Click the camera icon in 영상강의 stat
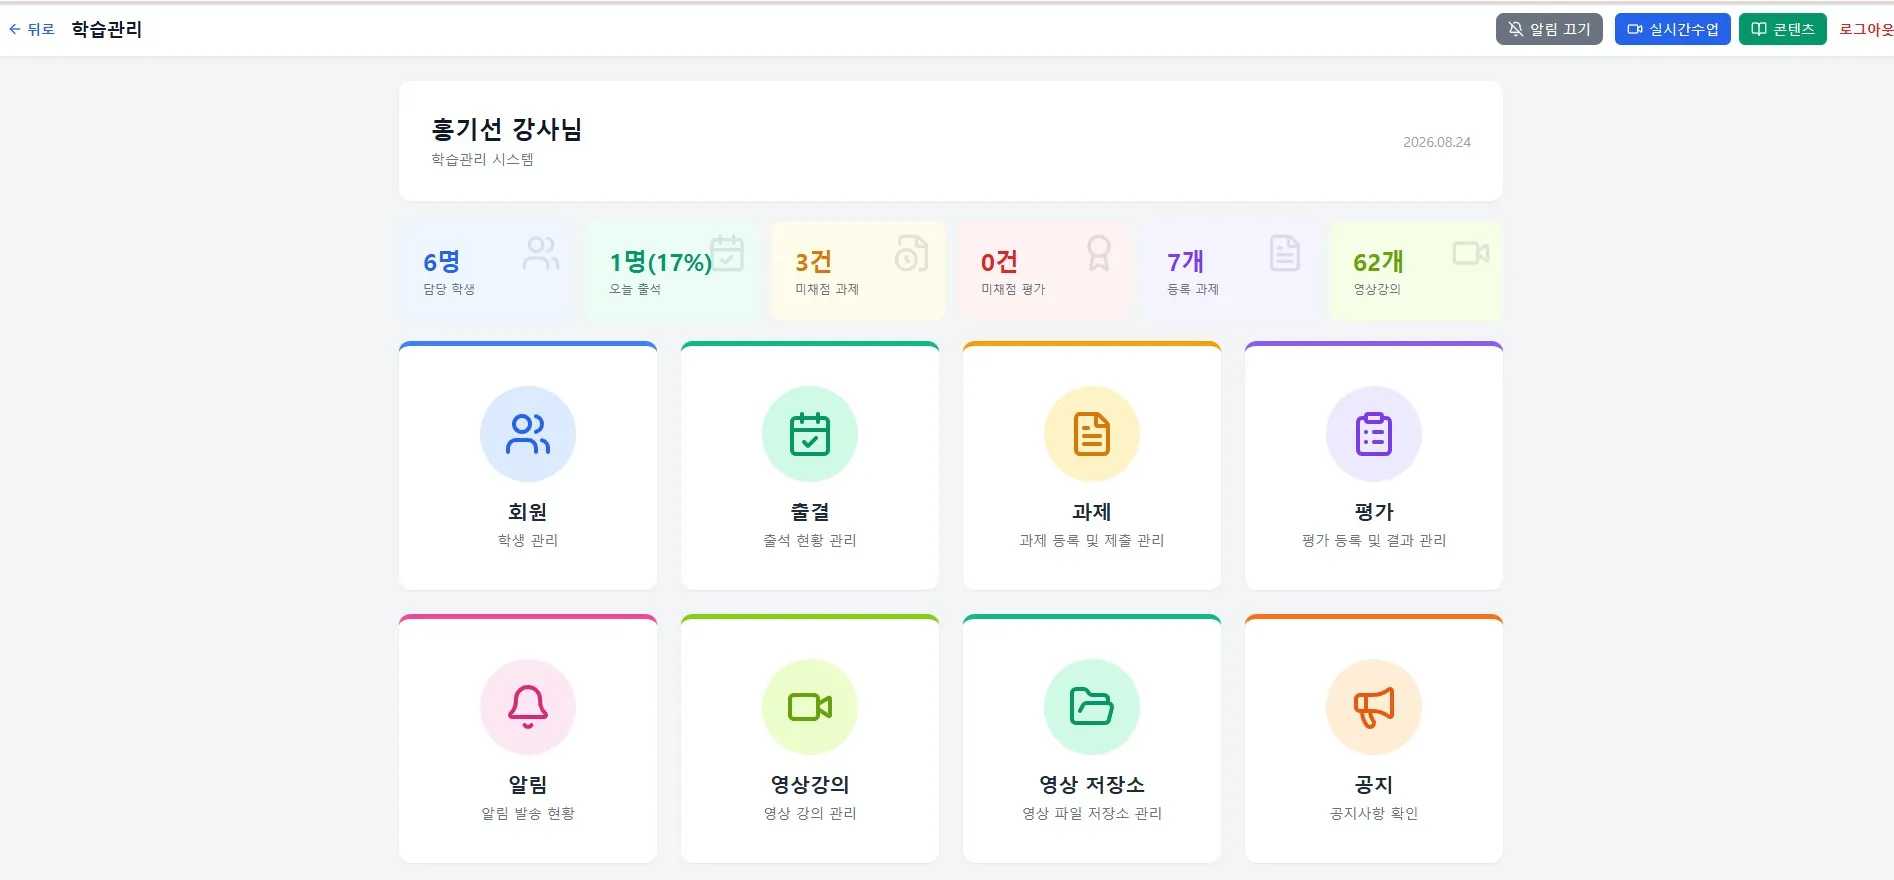Screen dimensions: 1894x880 (1471, 253)
